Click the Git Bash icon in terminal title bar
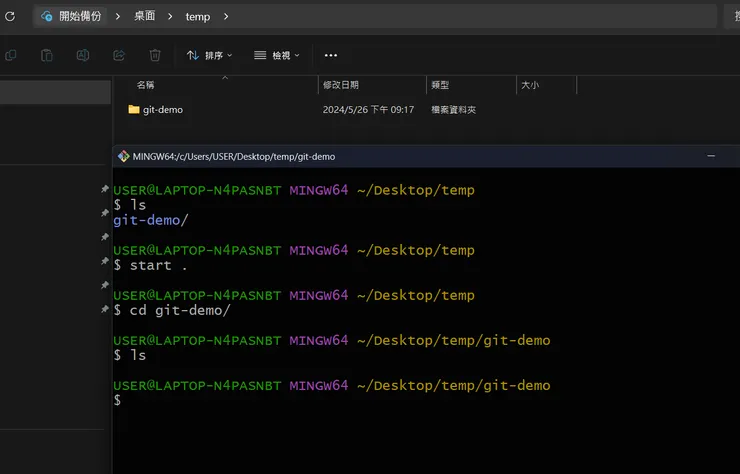 click(124, 156)
